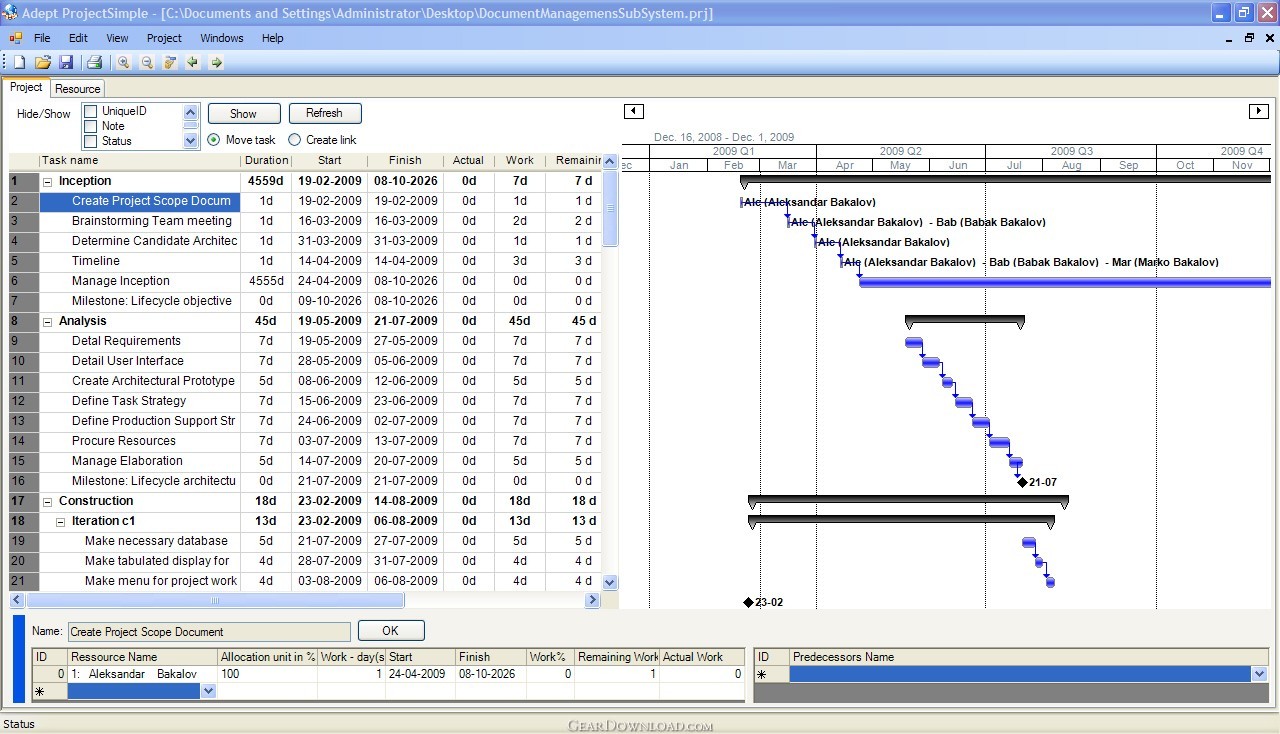Viewport: 1280px width, 734px height.
Task: Click the Aleksandar Bakalov resource cell
Action: pos(142,674)
